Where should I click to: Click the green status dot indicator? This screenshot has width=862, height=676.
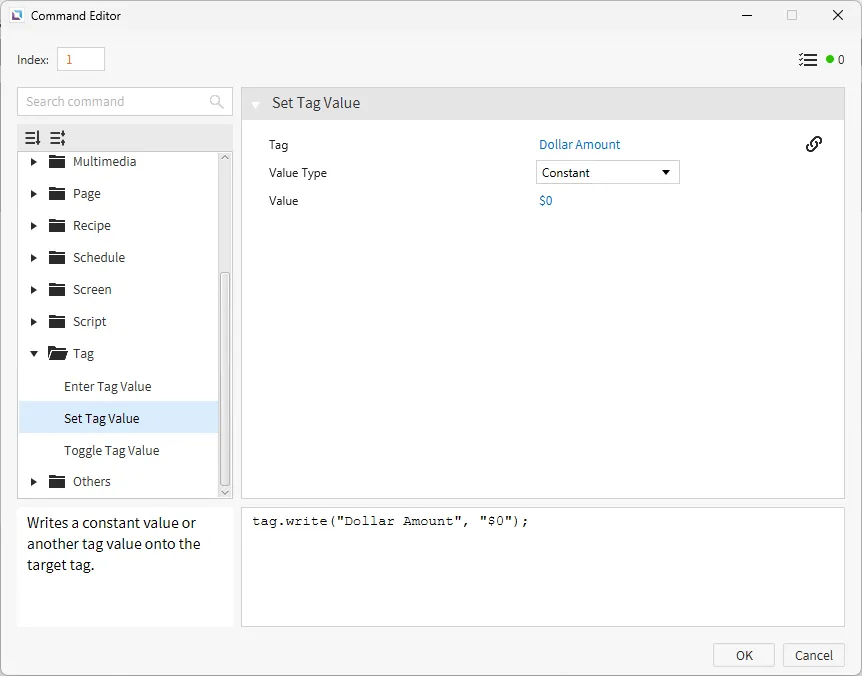pyautogui.click(x=830, y=60)
